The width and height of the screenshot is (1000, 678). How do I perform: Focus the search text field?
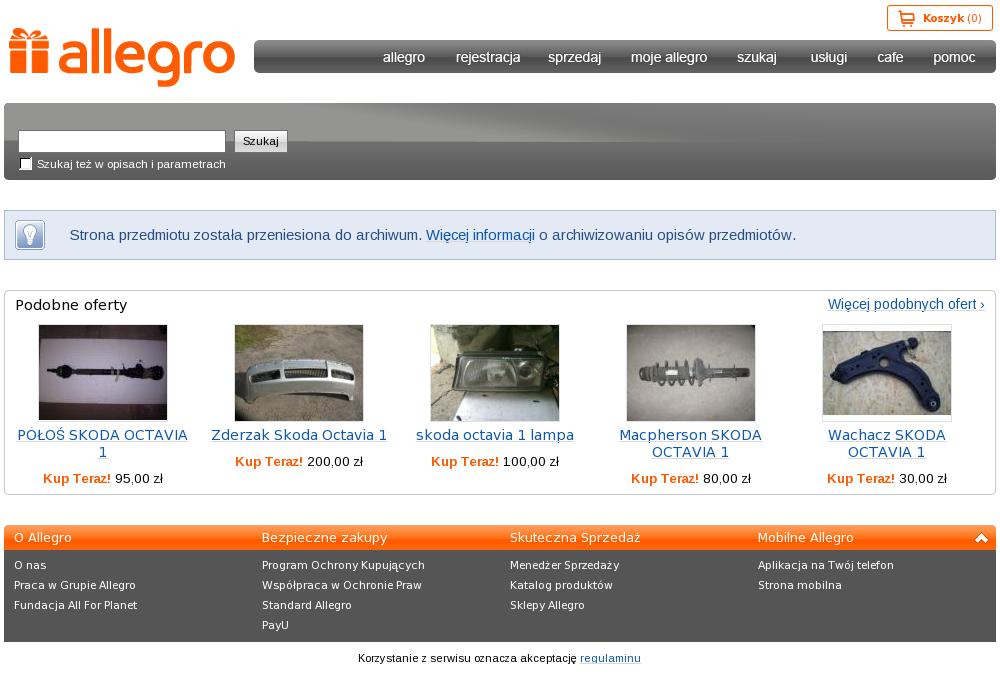[122, 141]
